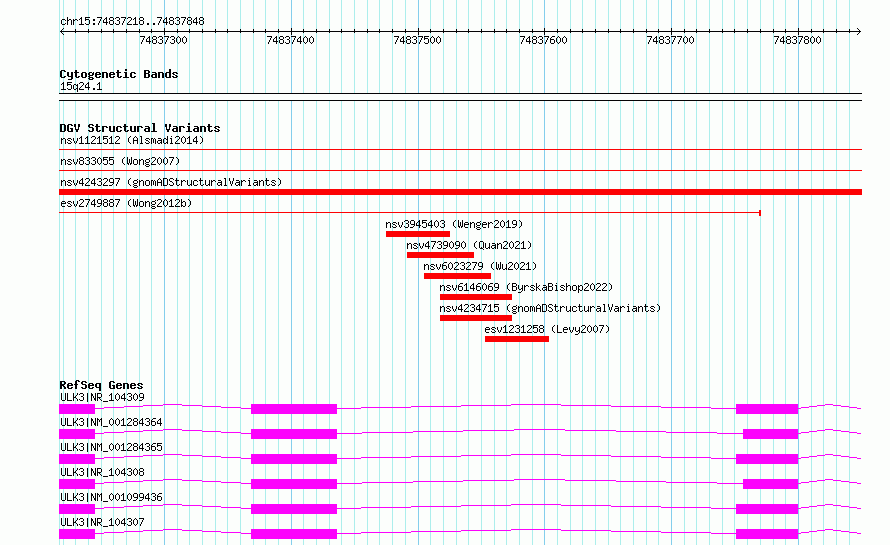Open variant nsv4739090 (Quan2021) label
The image size is (890, 545).
[x=469, y=245]
